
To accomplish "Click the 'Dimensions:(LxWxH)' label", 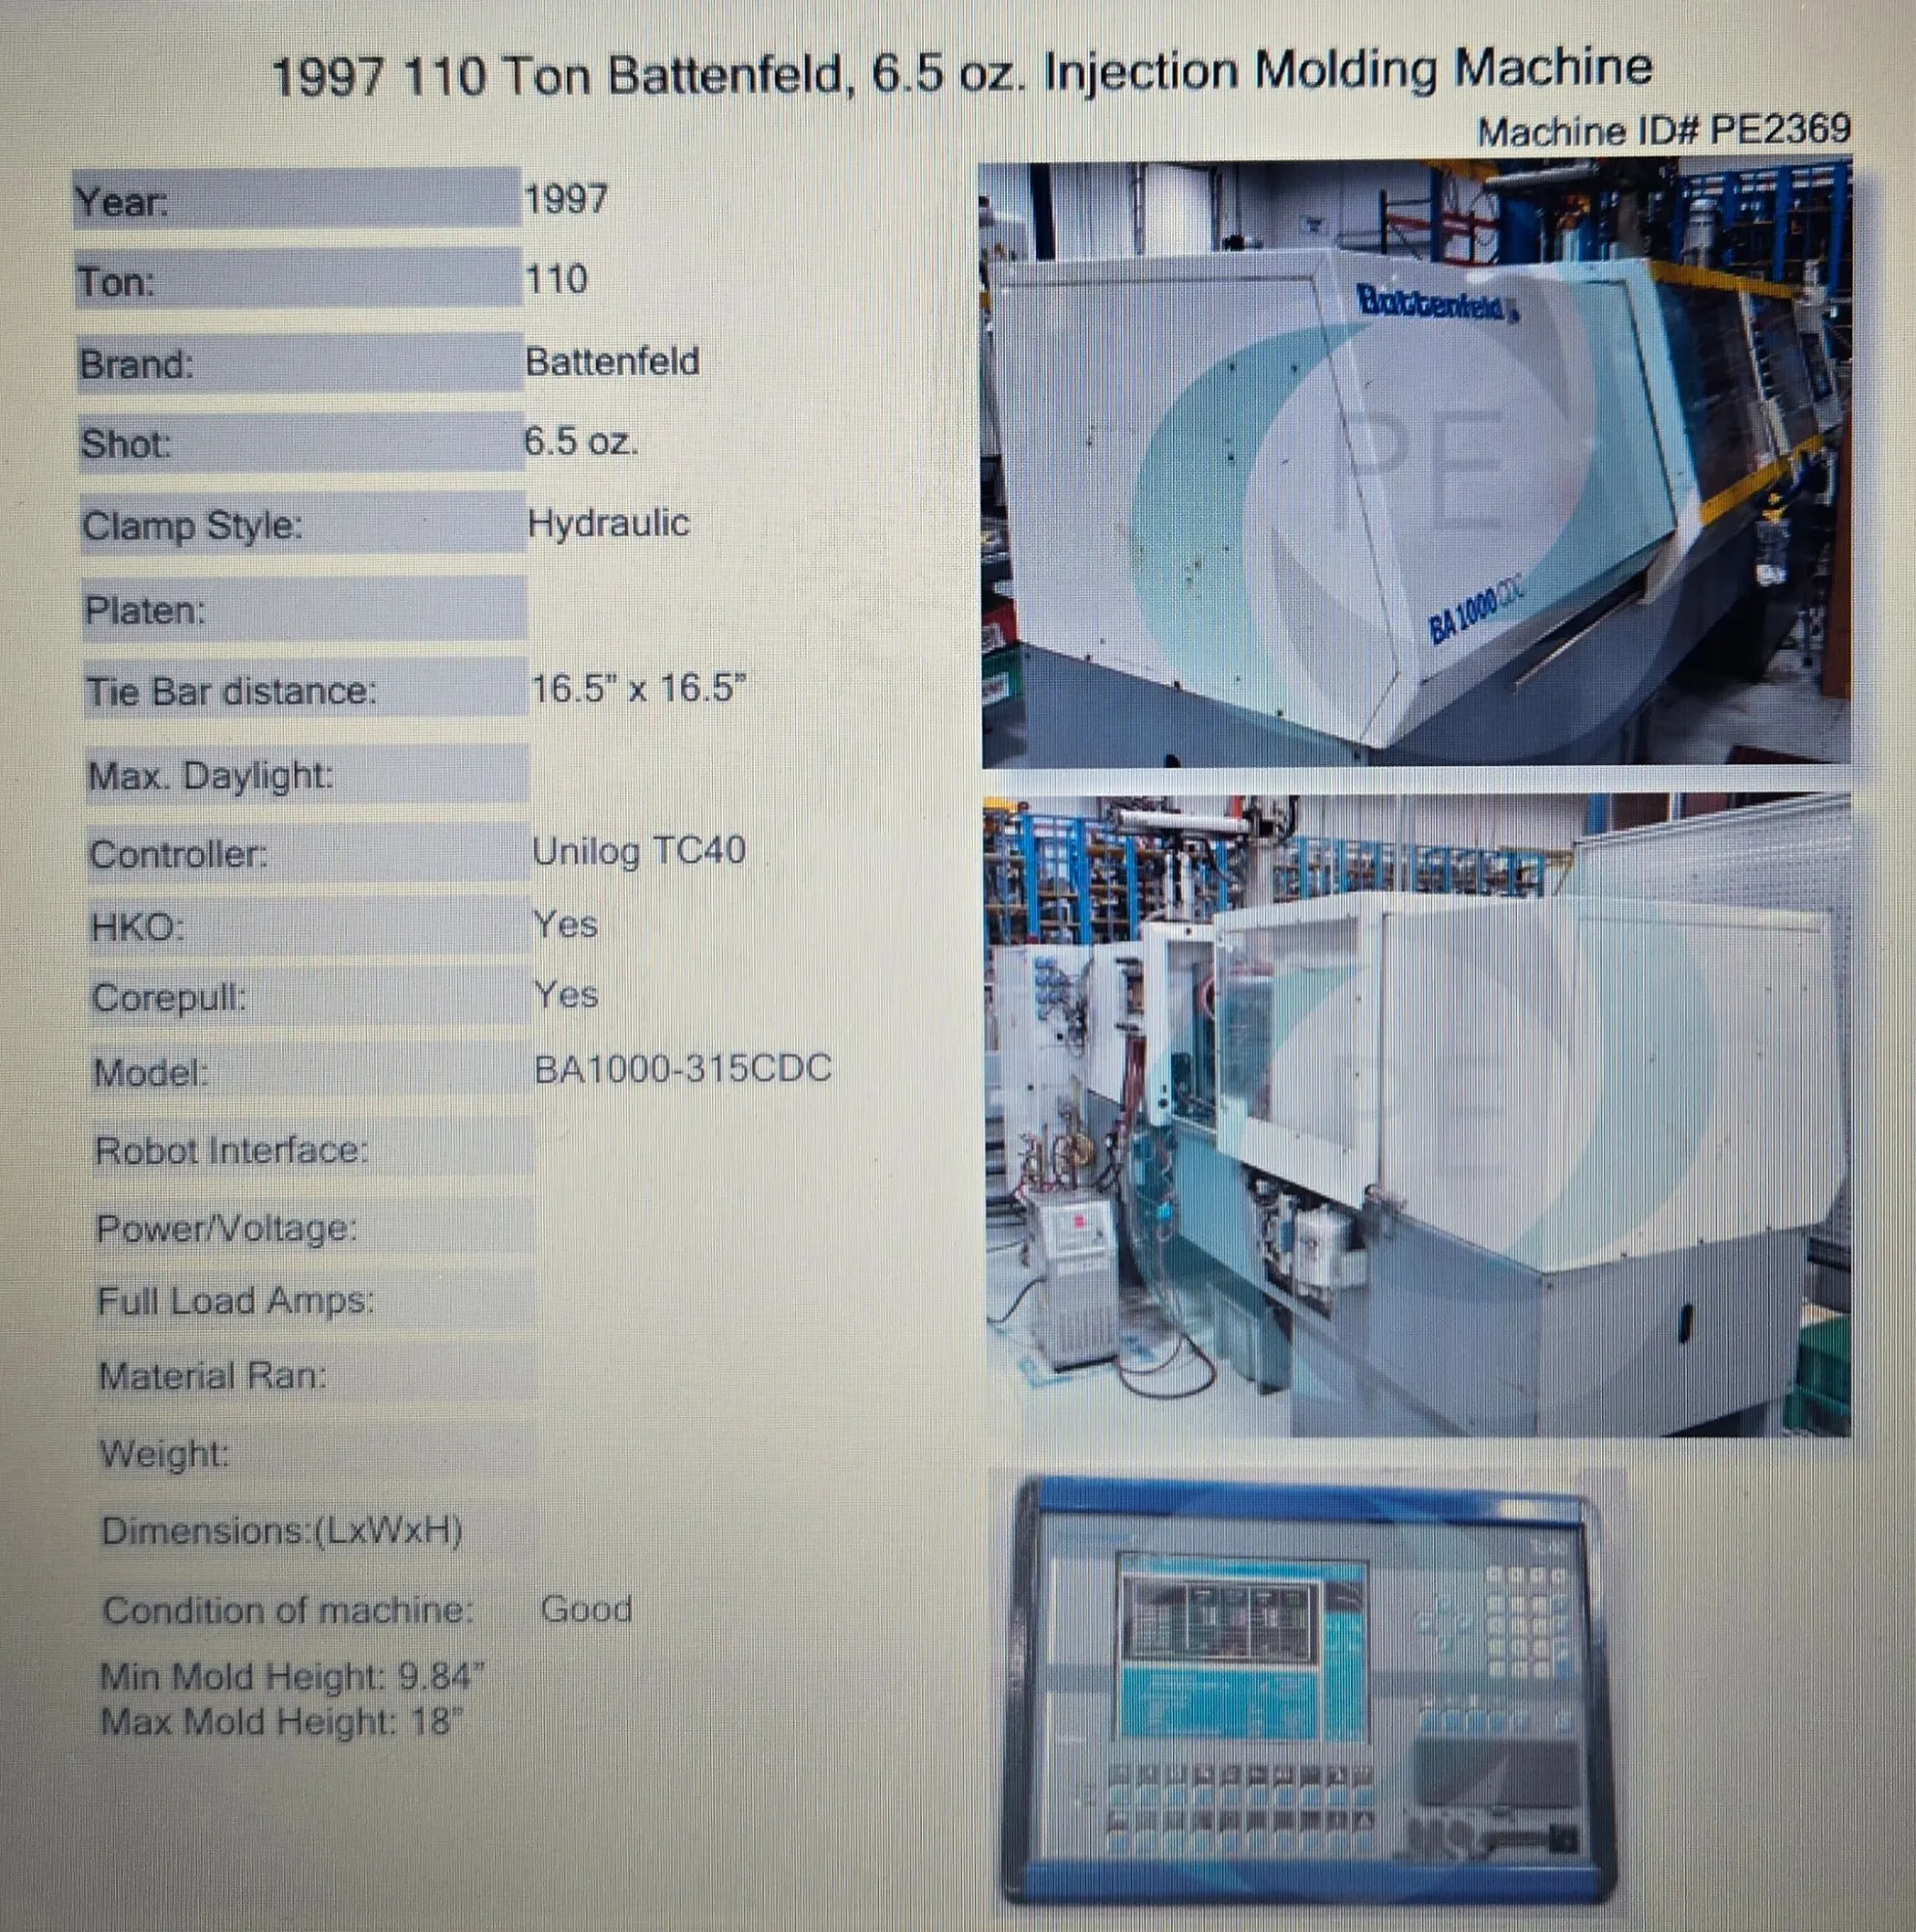I will point(282,1531).
